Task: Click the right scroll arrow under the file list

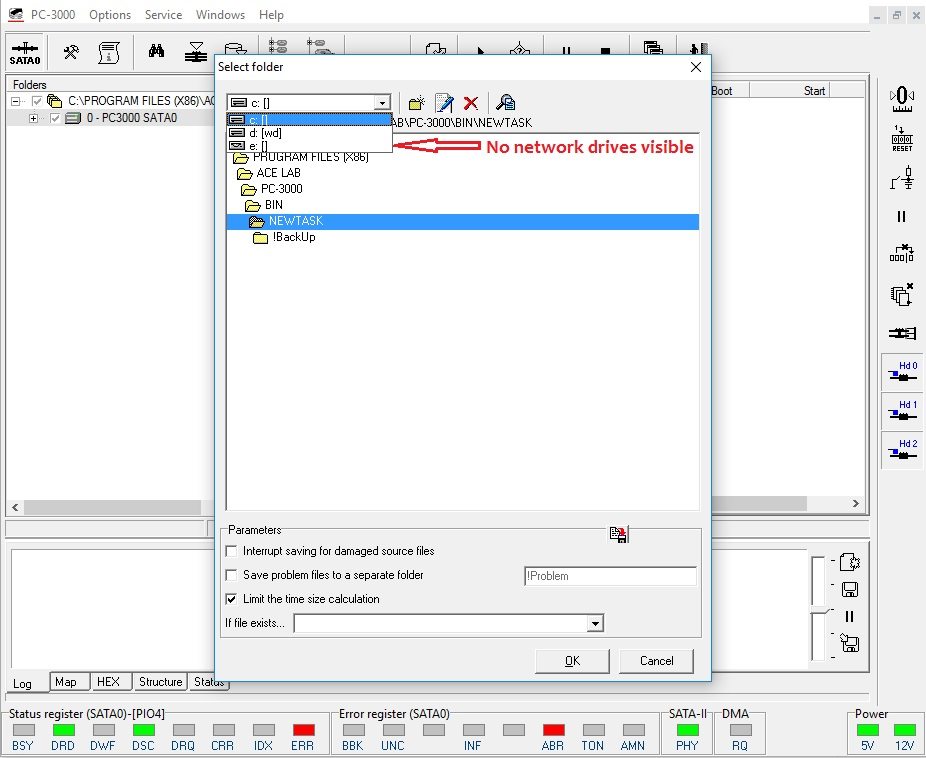Action: coord(856,504)
